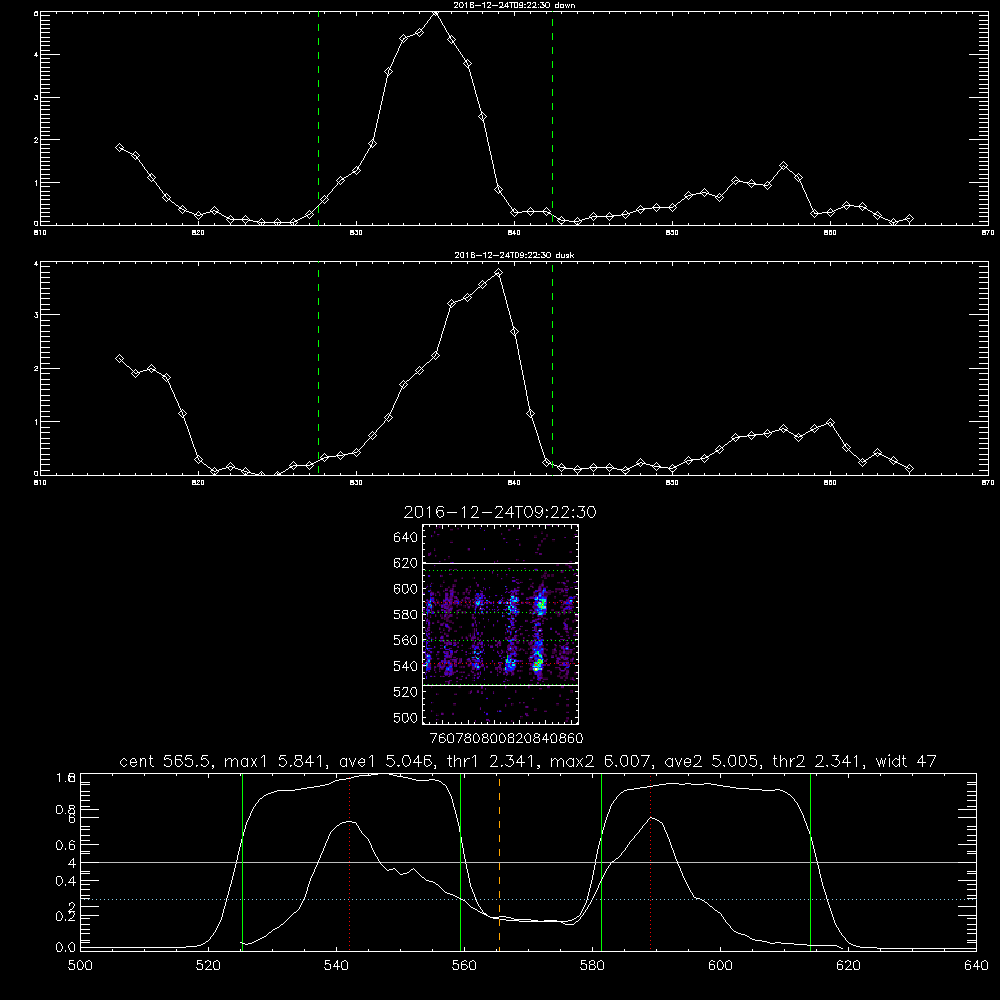Click the peak diamond marker of the dawn curve
The height and width of the screenshot is (1000, 1000).
[436, 12]
